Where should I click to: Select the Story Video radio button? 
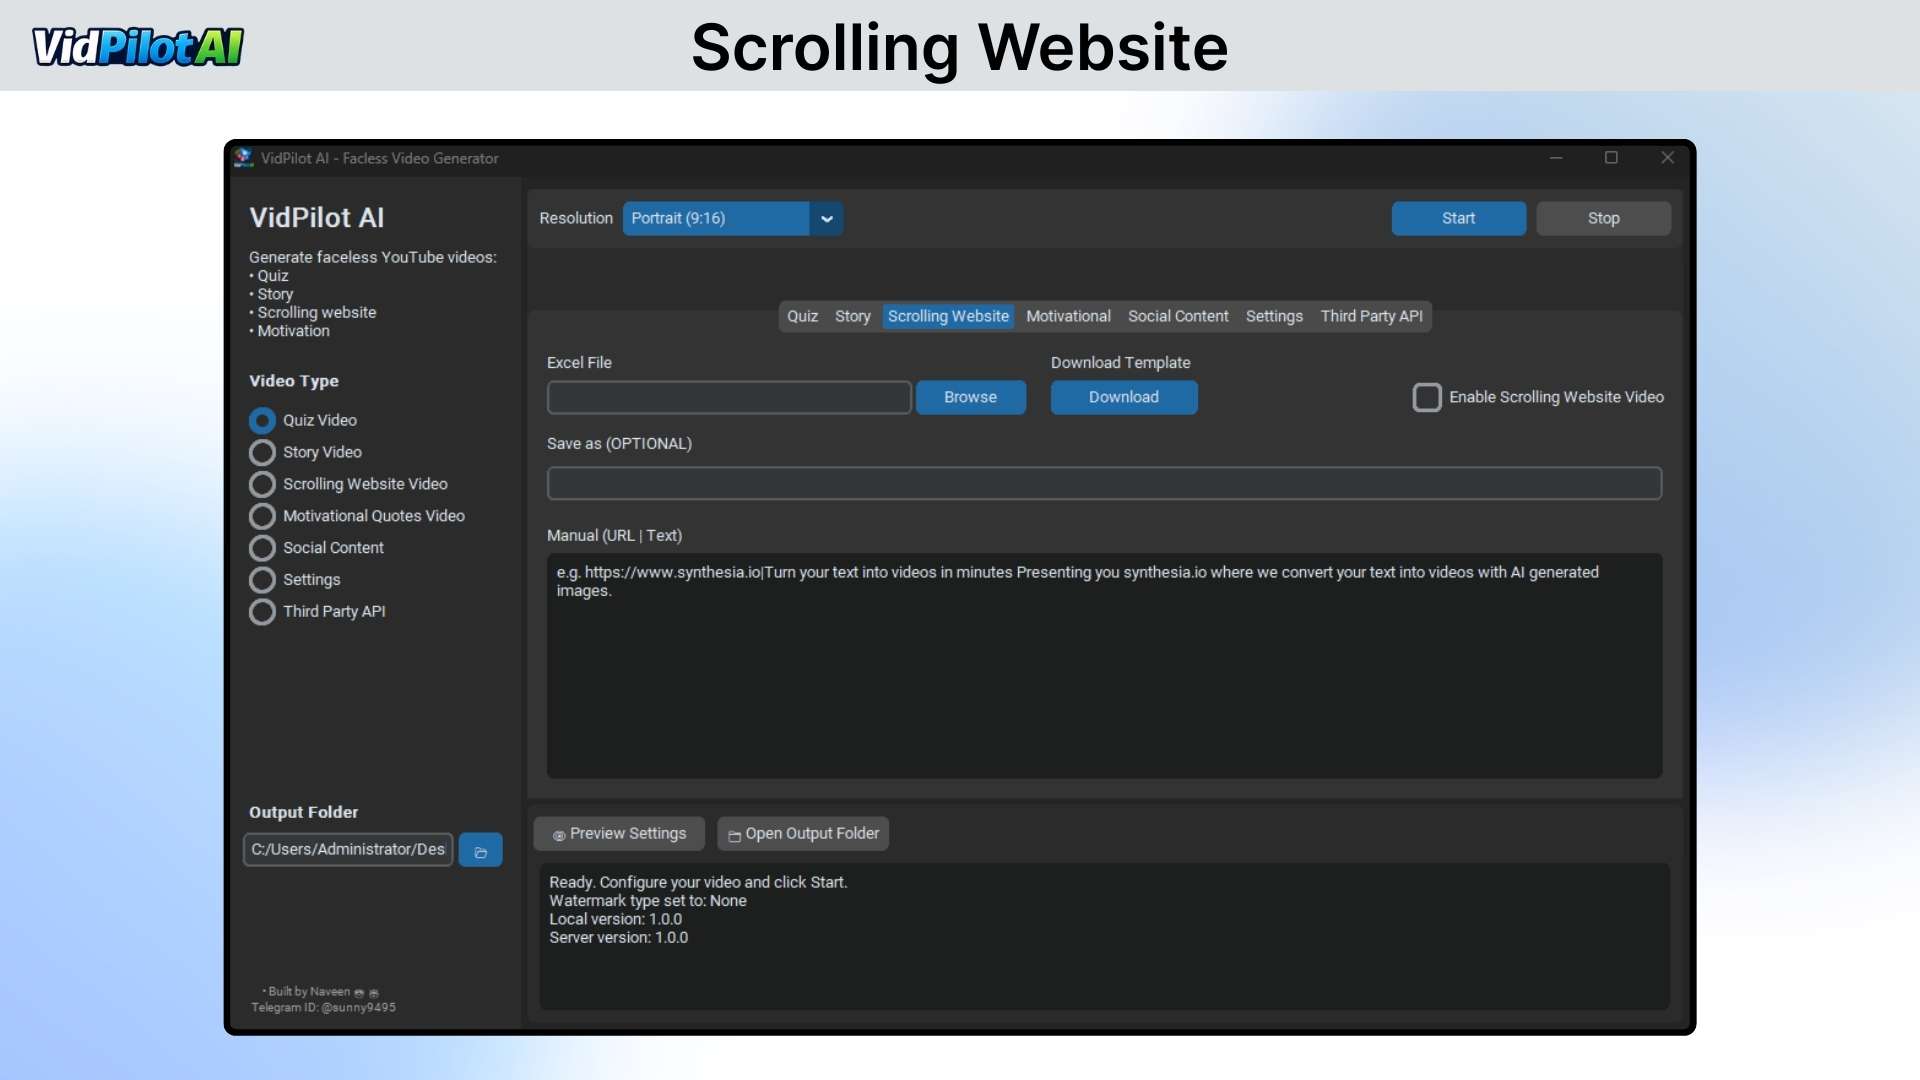point(262,452)
